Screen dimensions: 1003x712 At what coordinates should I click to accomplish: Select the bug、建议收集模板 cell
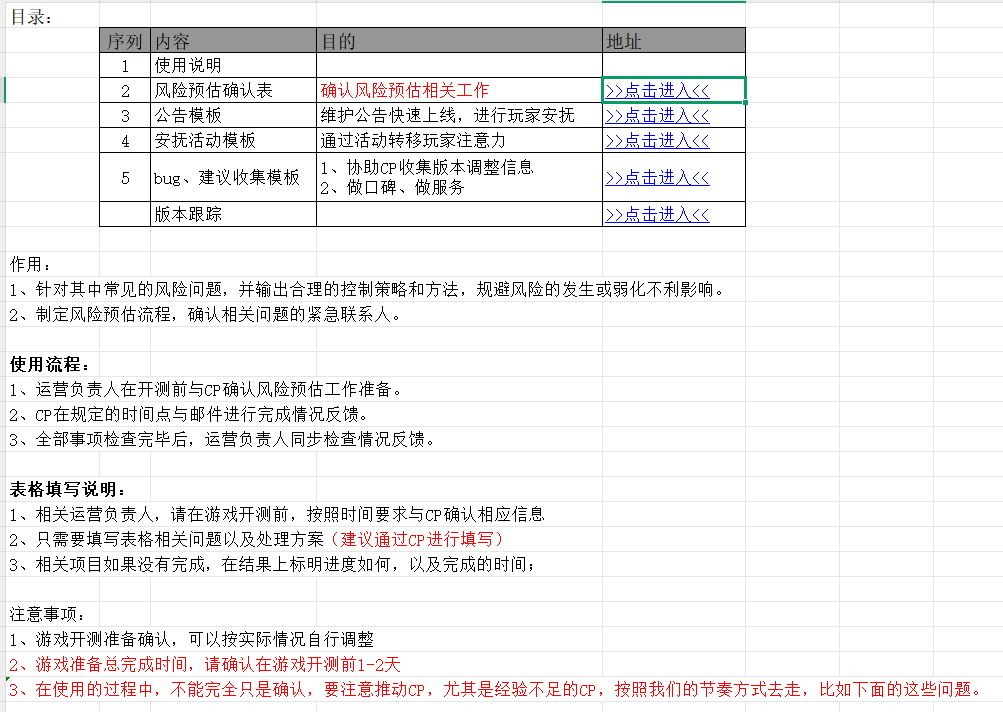point(233,177)
